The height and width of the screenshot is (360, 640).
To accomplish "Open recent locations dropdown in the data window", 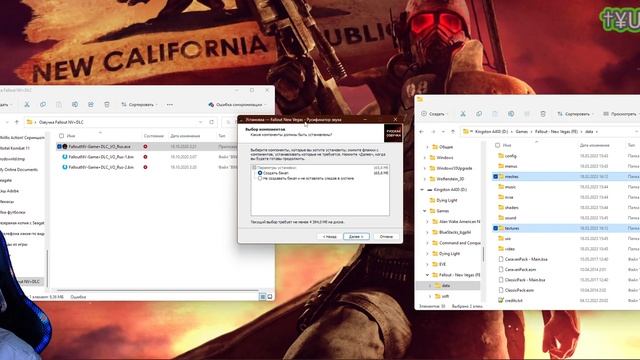I will pos(443,131).
